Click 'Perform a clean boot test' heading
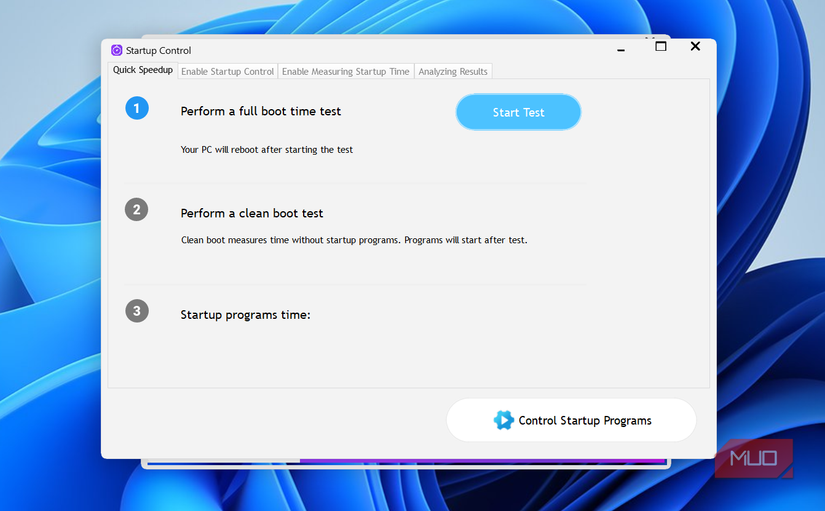Image resolution: width=825 pixels, height=511 pixels. coord(251,213)
